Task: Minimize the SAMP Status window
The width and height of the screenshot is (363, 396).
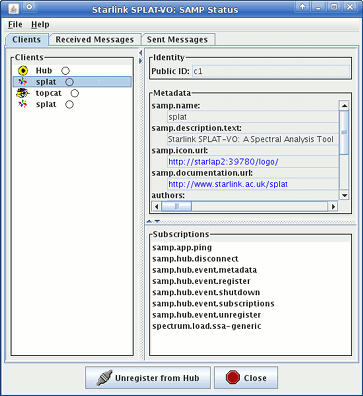Action: [x=318, y=7]
